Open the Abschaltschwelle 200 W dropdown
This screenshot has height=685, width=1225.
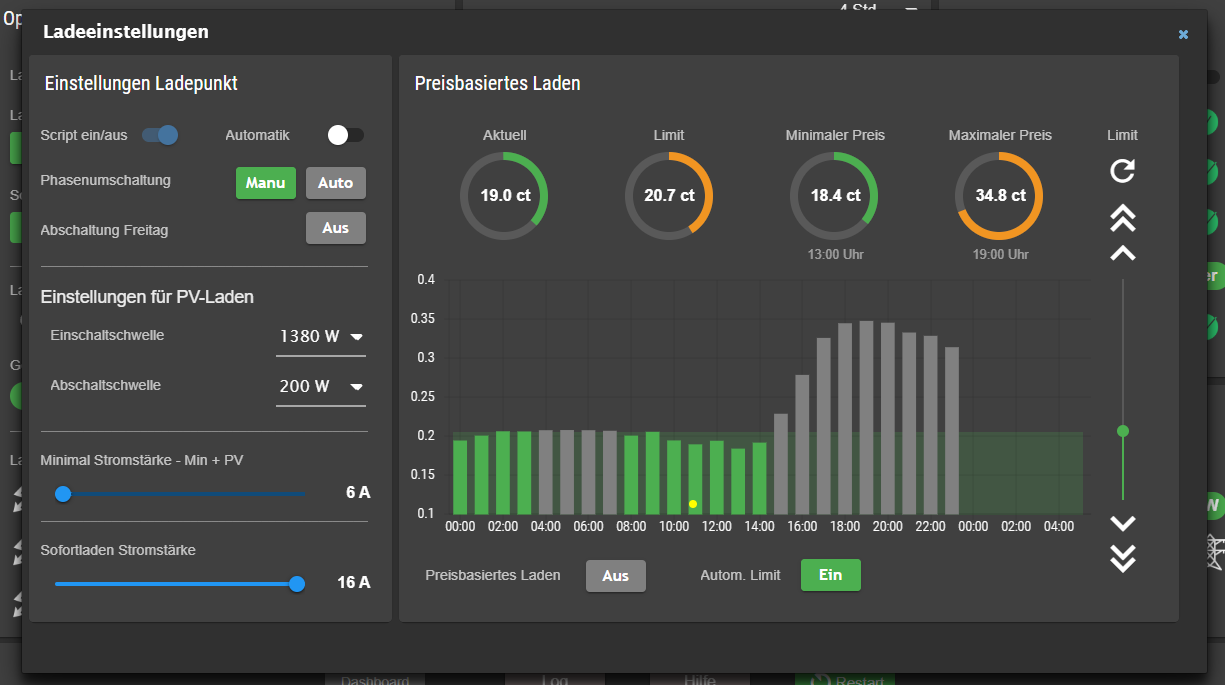pyautogui.click(x=321, y=387)
